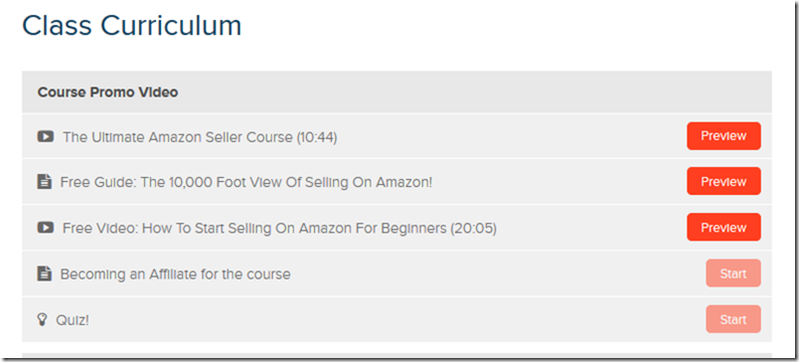Click the lightbulb icon next to Quiz!
The height and width of the screenshot is (362, 799).
point(42,320)
